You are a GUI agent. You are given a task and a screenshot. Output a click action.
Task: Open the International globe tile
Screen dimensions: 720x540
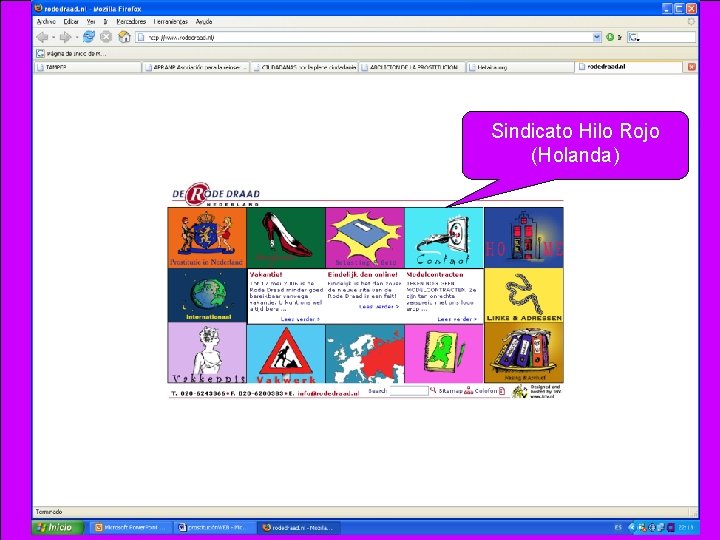(x=207, y=295)
